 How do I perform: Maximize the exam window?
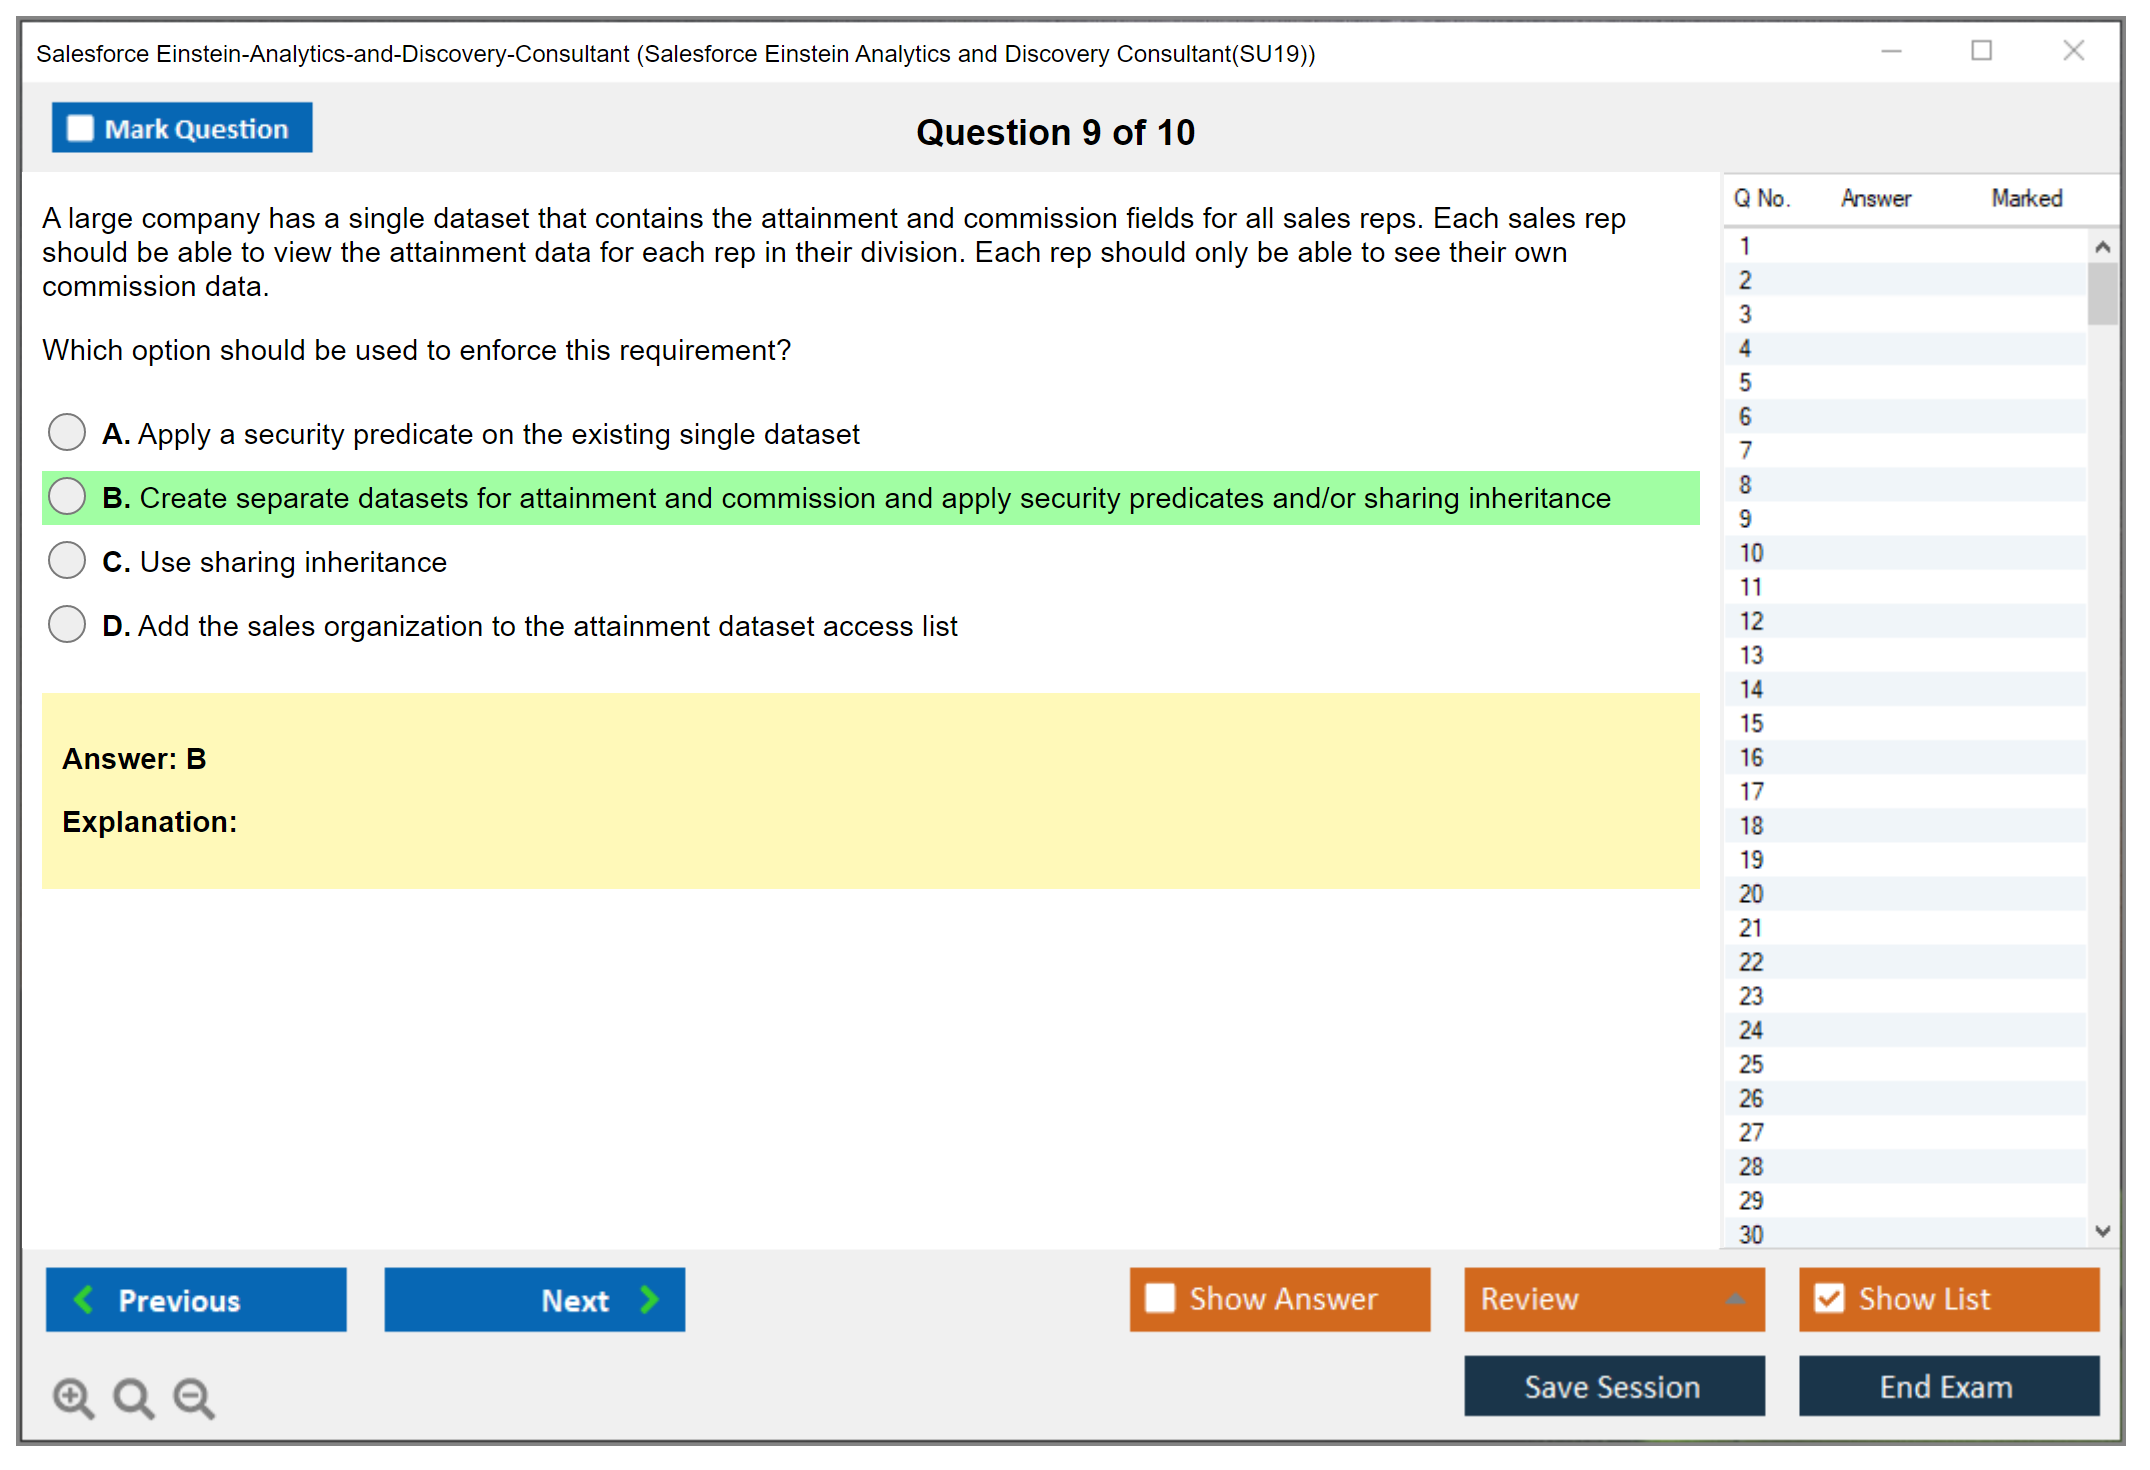pos(1981,51)
